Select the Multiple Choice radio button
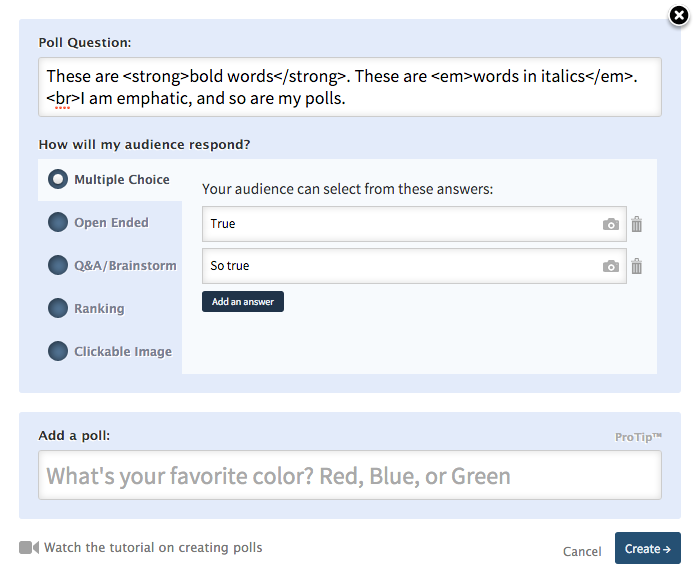Screen dimensions: 700x583 pyautogui.click(x=58, y=179)
